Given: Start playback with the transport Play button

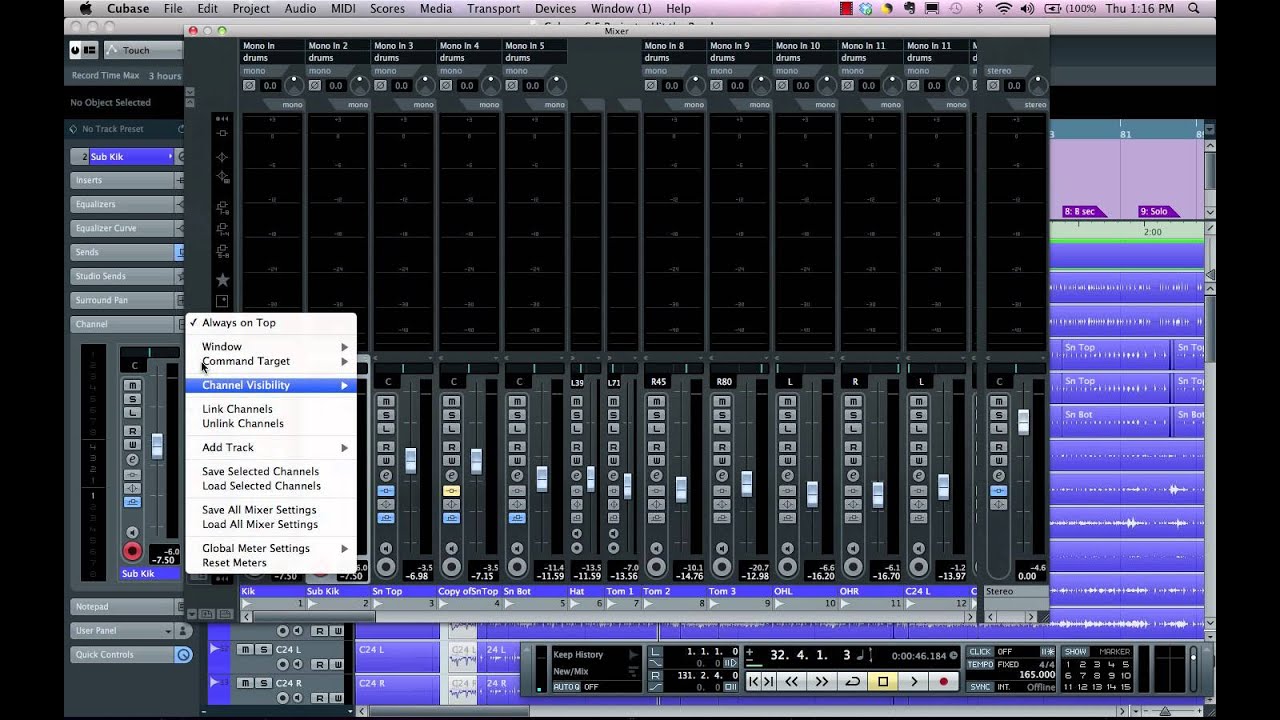Looking at the screenshot, I should (x=913, y=681).
